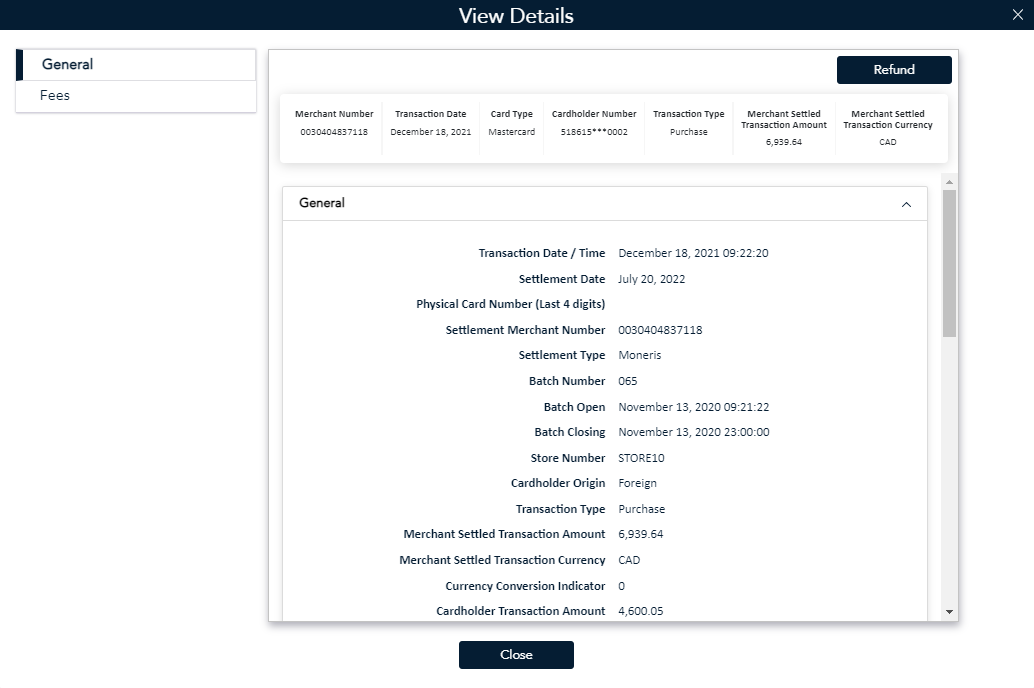This screenshot has height=688, width=1034.
Task: Click CAD currency value in General list
Action: [629, 560]
